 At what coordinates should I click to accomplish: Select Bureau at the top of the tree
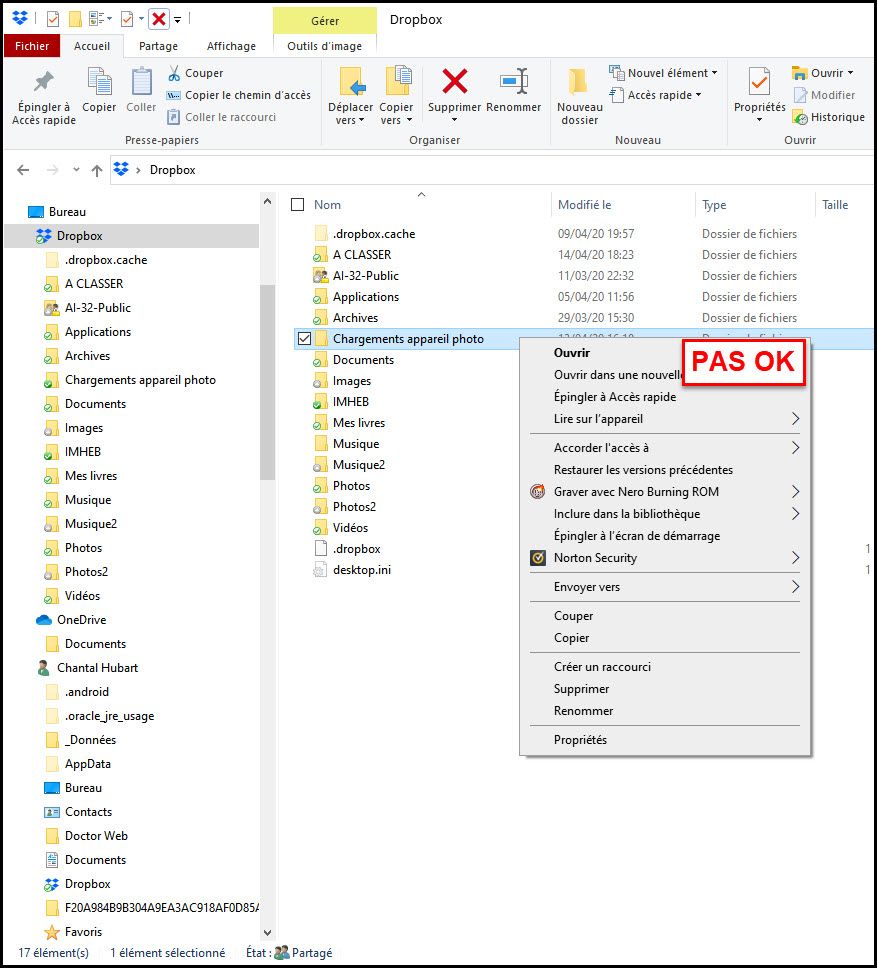pos(57,212)
